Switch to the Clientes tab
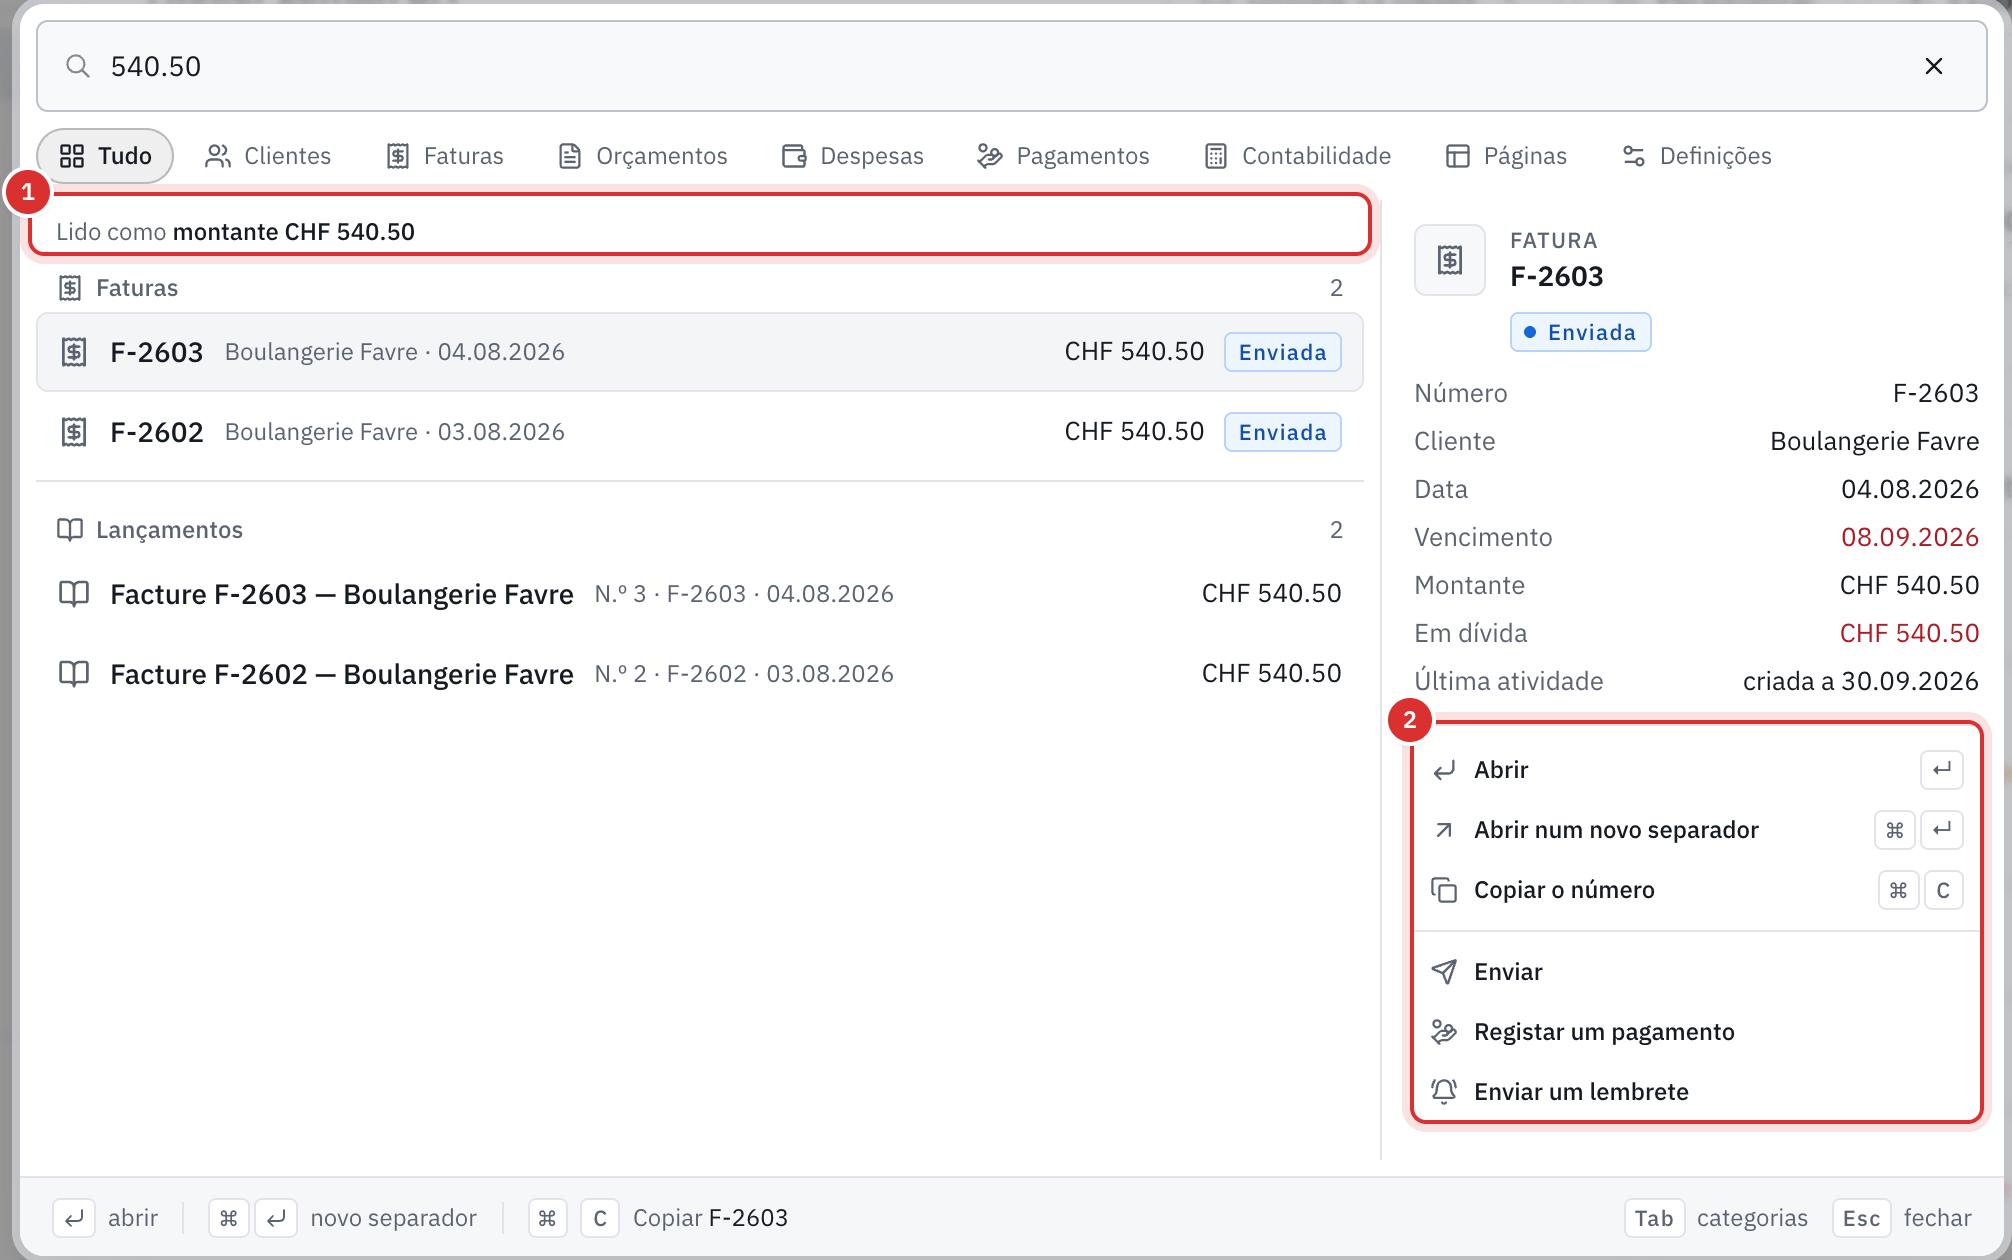Screen dimensions: 2012x1260 [x=268, y=156]
